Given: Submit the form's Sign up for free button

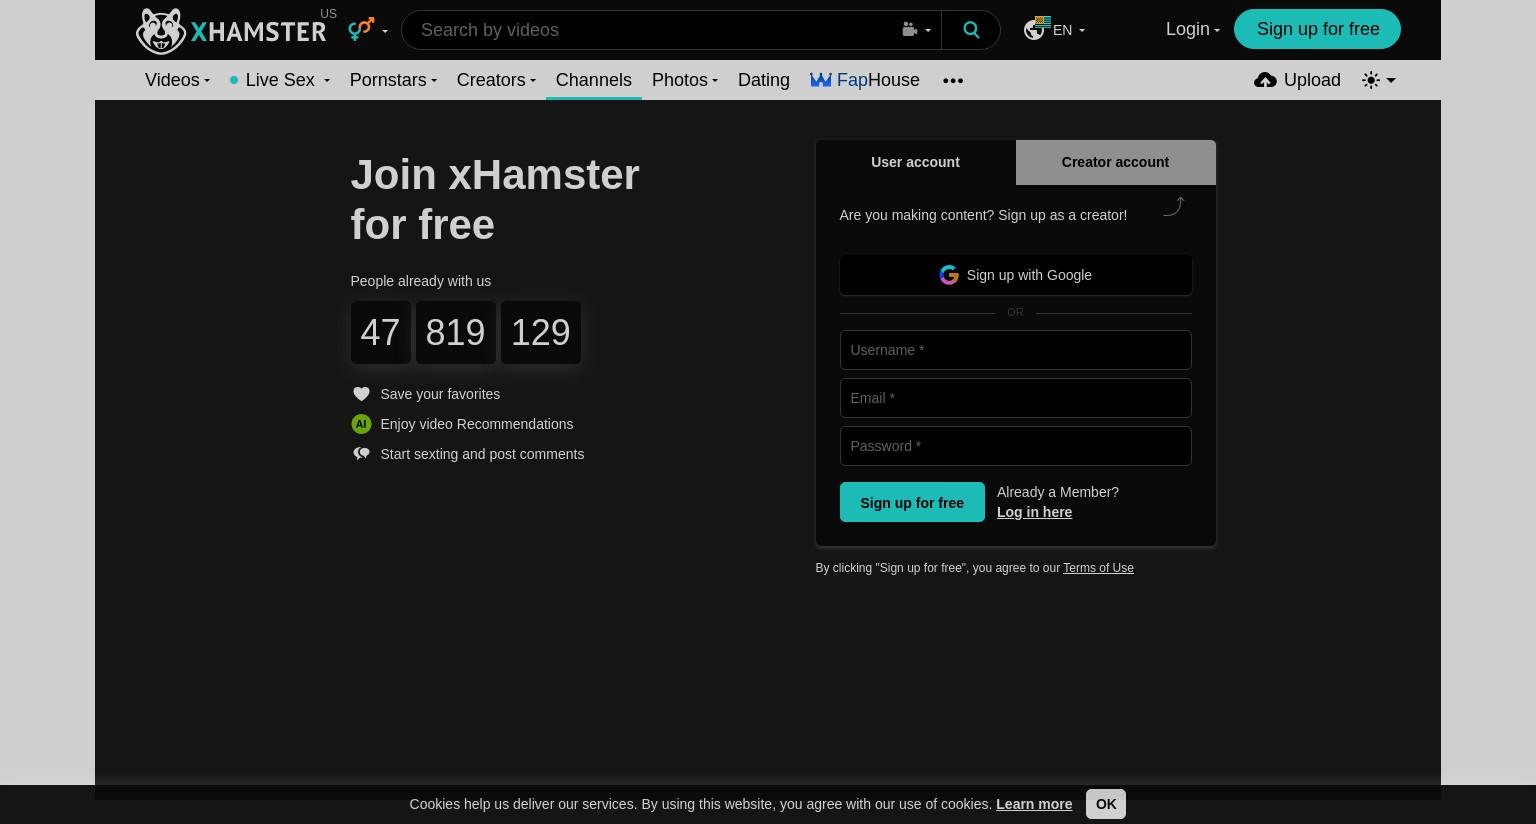Looking at the screenshot, I should pos(912,502).
